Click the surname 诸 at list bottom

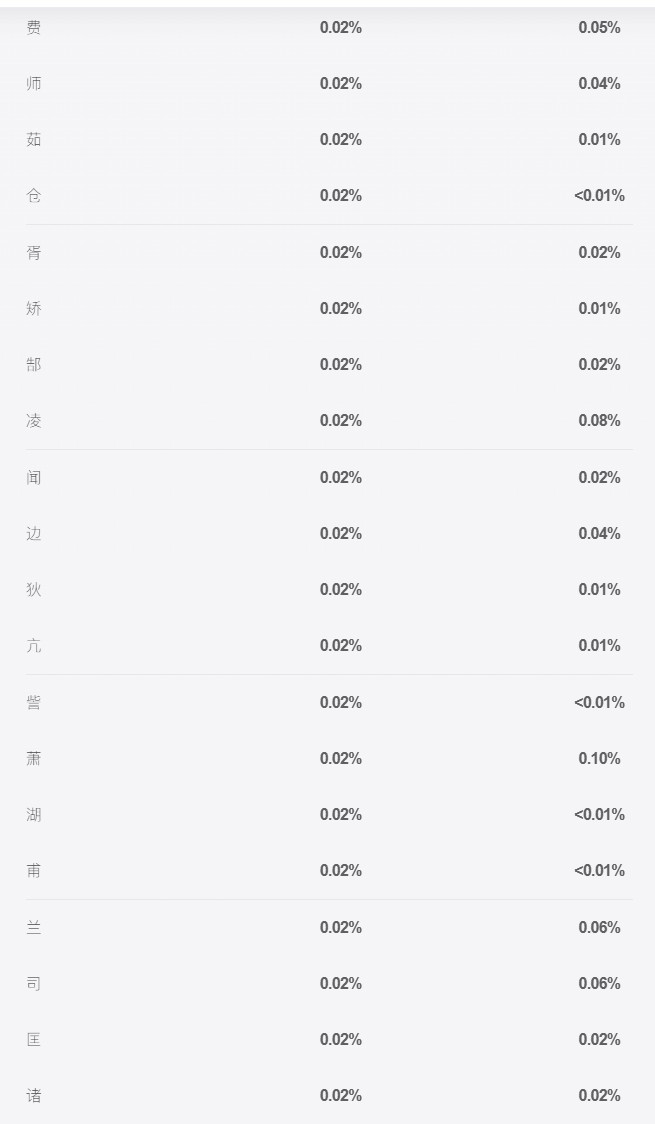pos(34,1095)
